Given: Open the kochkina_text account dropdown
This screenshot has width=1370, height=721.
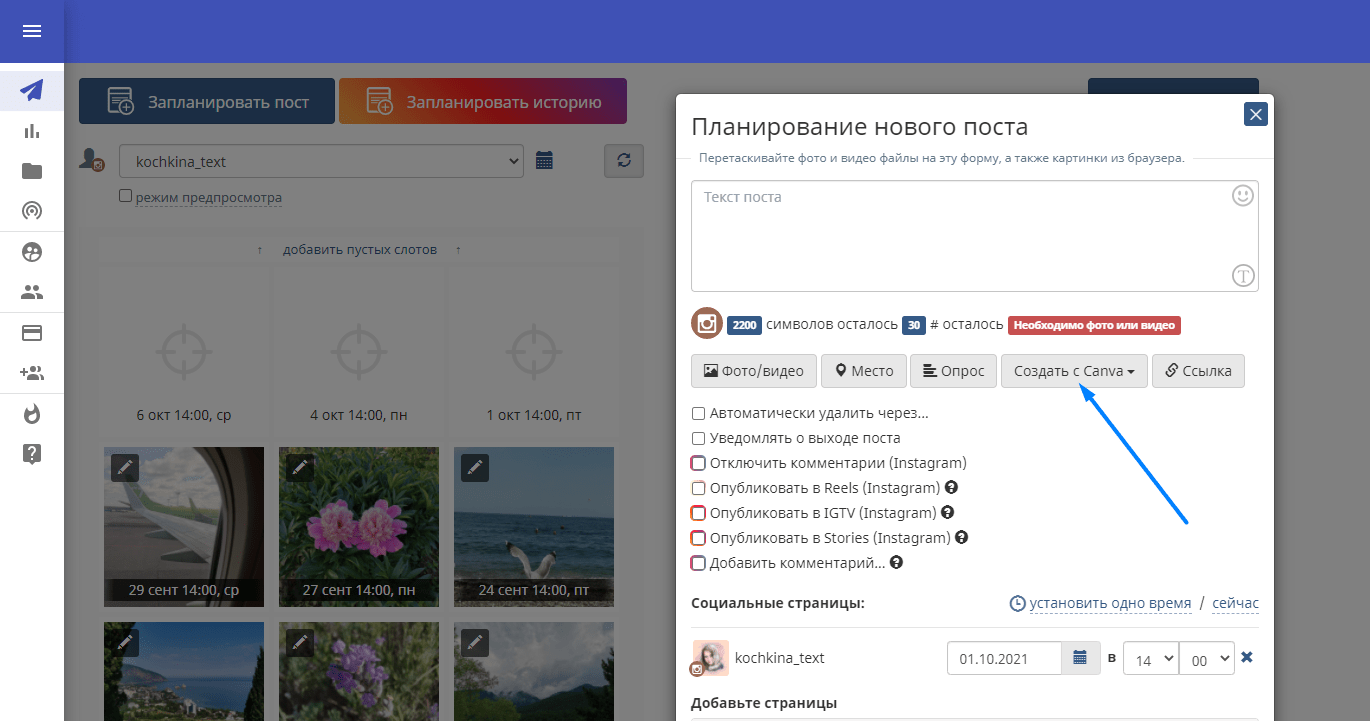Looking at the screenshot, I should click(321, 161).
